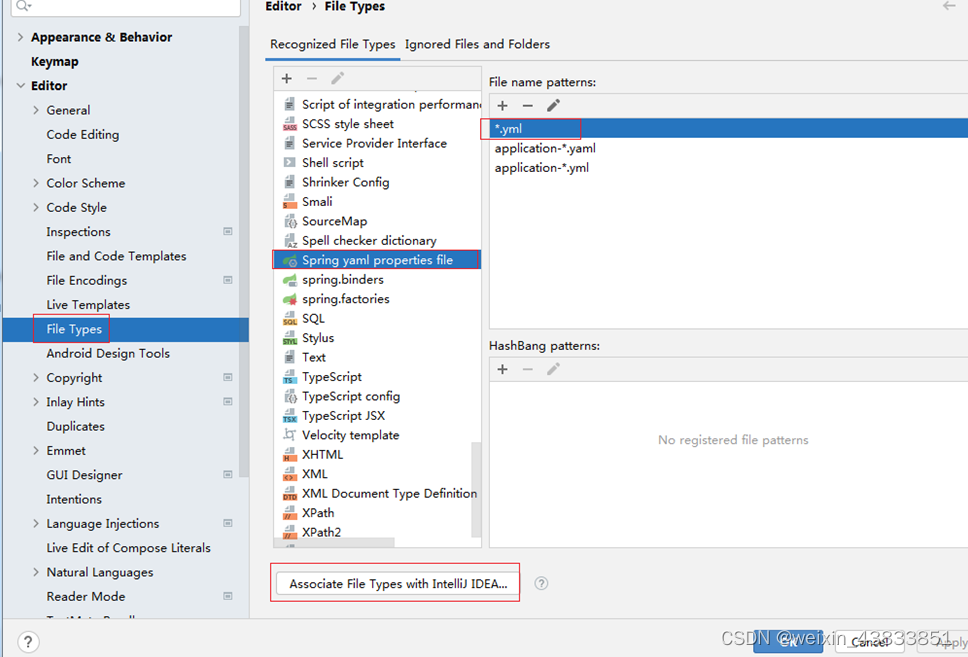This screenshot has height=657, width=968.
Task: Open Keymap settings
Action: point(55,62)
